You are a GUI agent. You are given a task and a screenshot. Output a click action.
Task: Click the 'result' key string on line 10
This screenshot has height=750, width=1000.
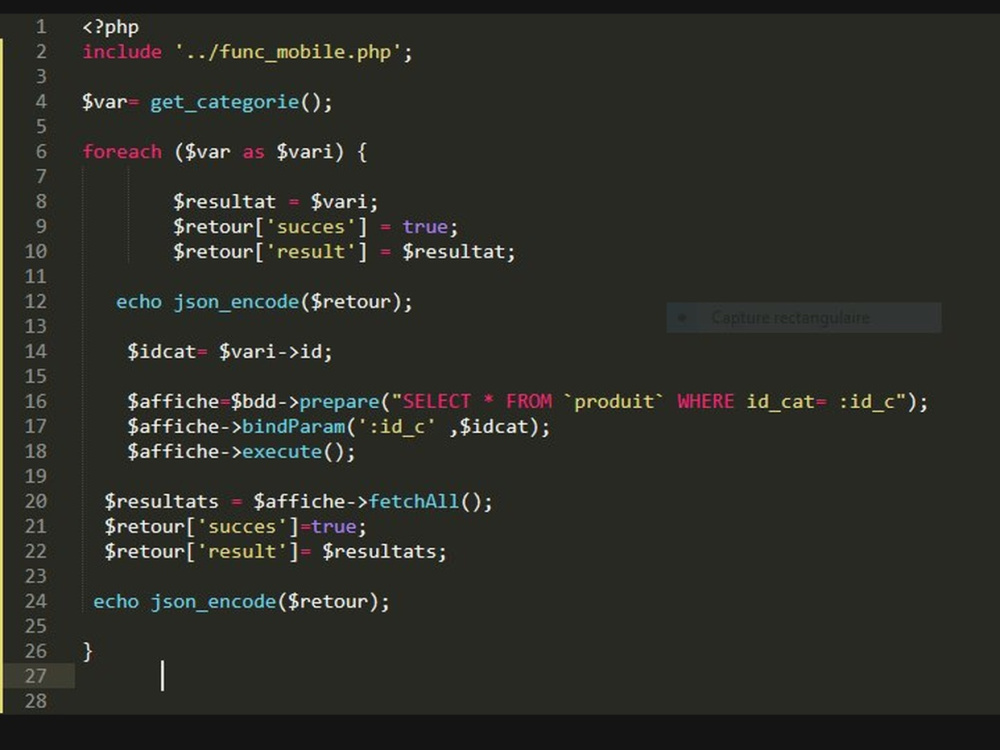coord(311,251)
